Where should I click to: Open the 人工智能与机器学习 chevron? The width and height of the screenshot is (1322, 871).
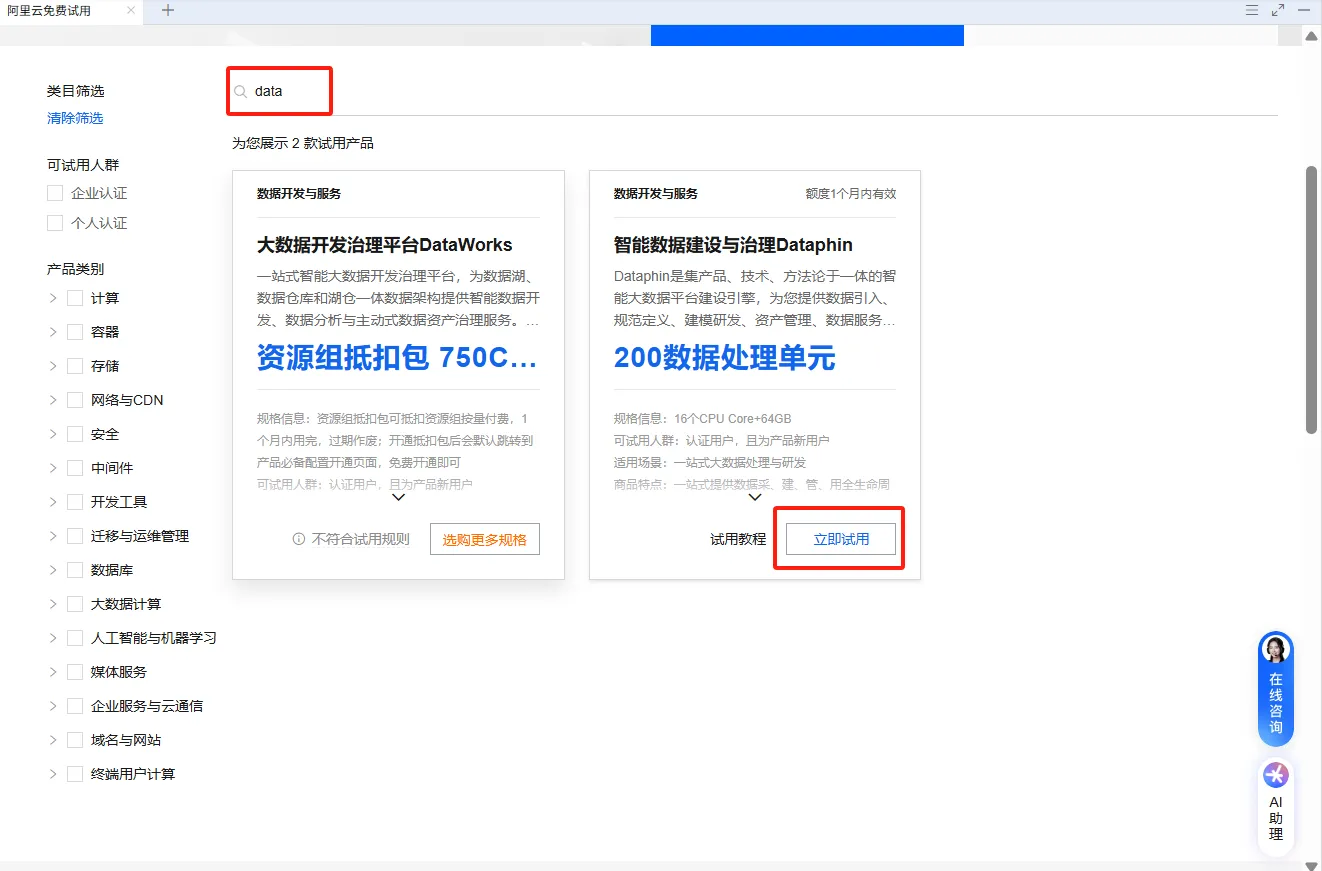53,638
